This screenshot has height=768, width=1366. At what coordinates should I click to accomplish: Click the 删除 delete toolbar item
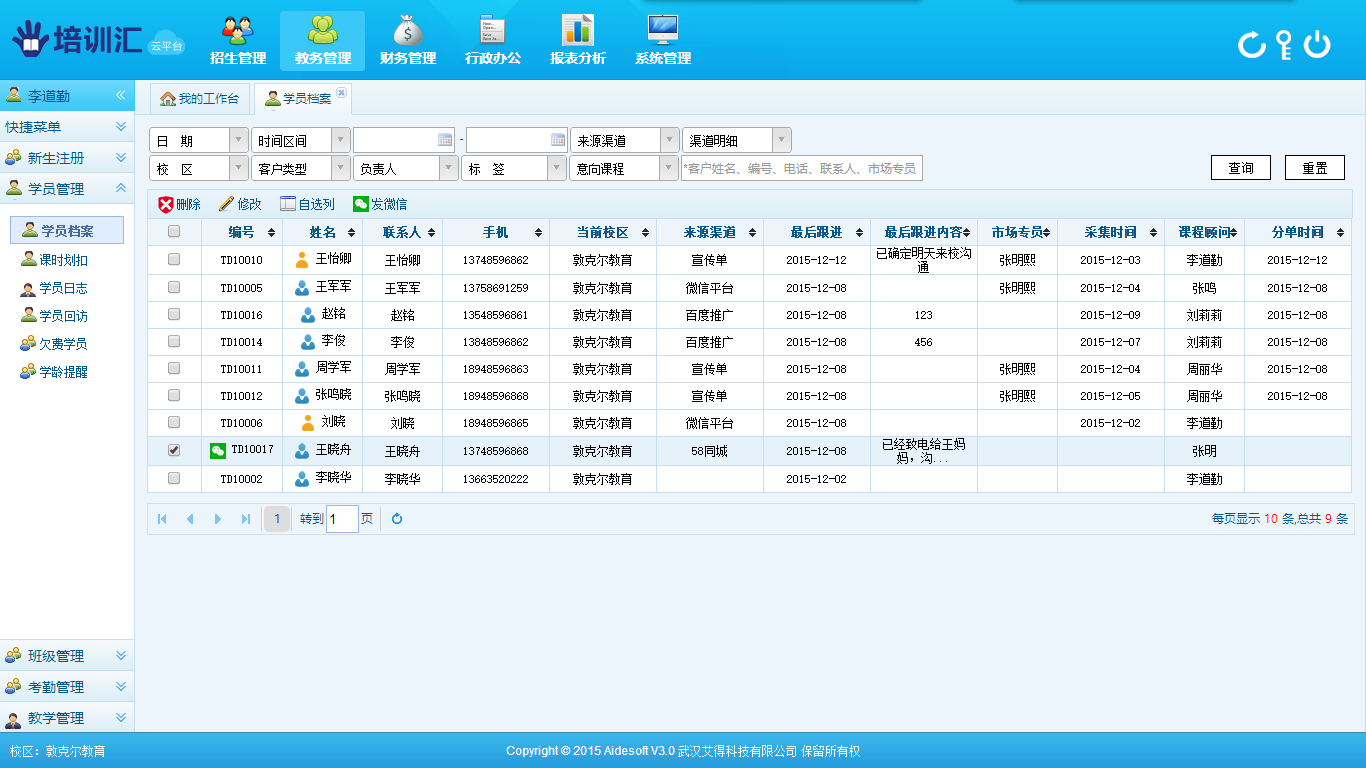click(x=179, y=204)
